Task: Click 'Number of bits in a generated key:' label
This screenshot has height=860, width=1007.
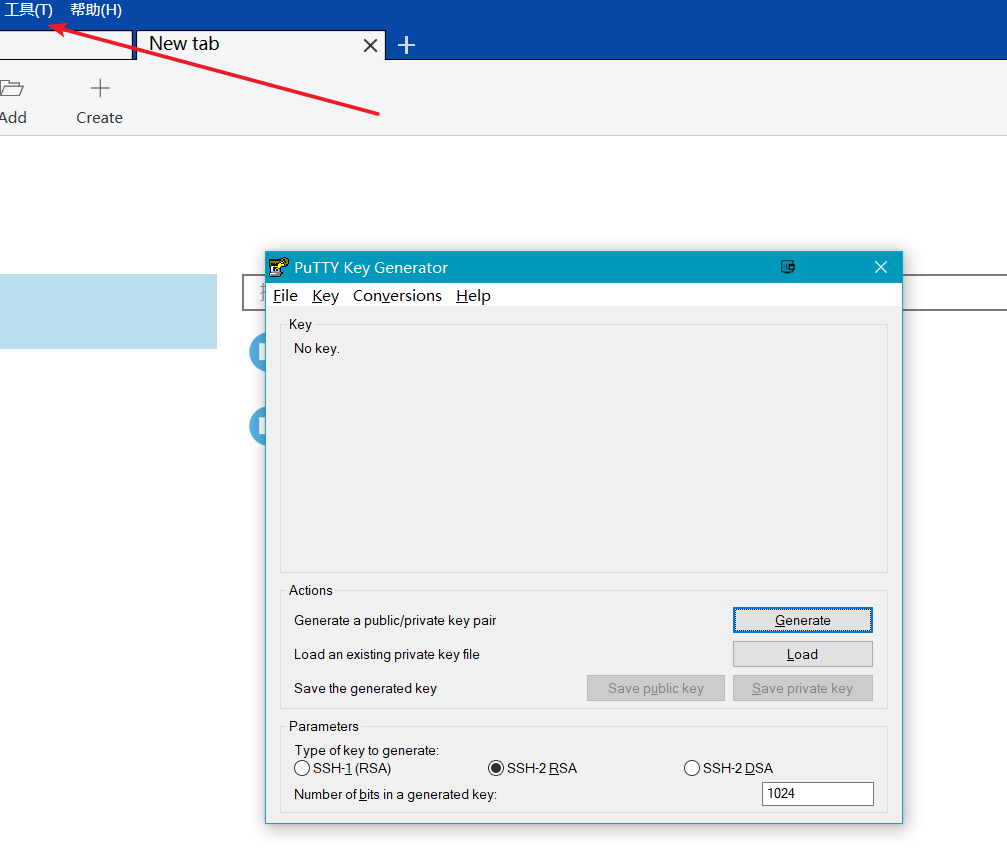Action: [395, 794]
